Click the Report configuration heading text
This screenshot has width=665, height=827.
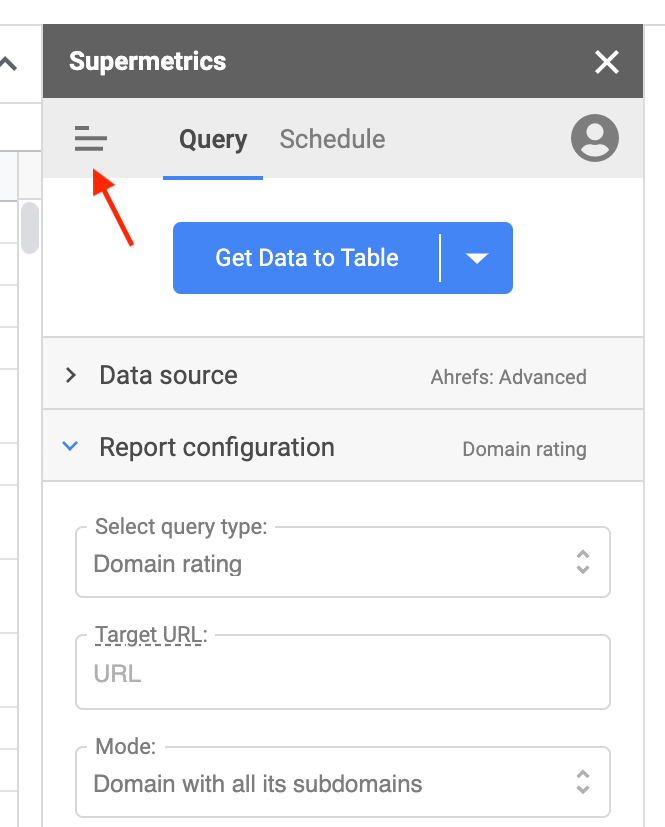tap(217, 447)
